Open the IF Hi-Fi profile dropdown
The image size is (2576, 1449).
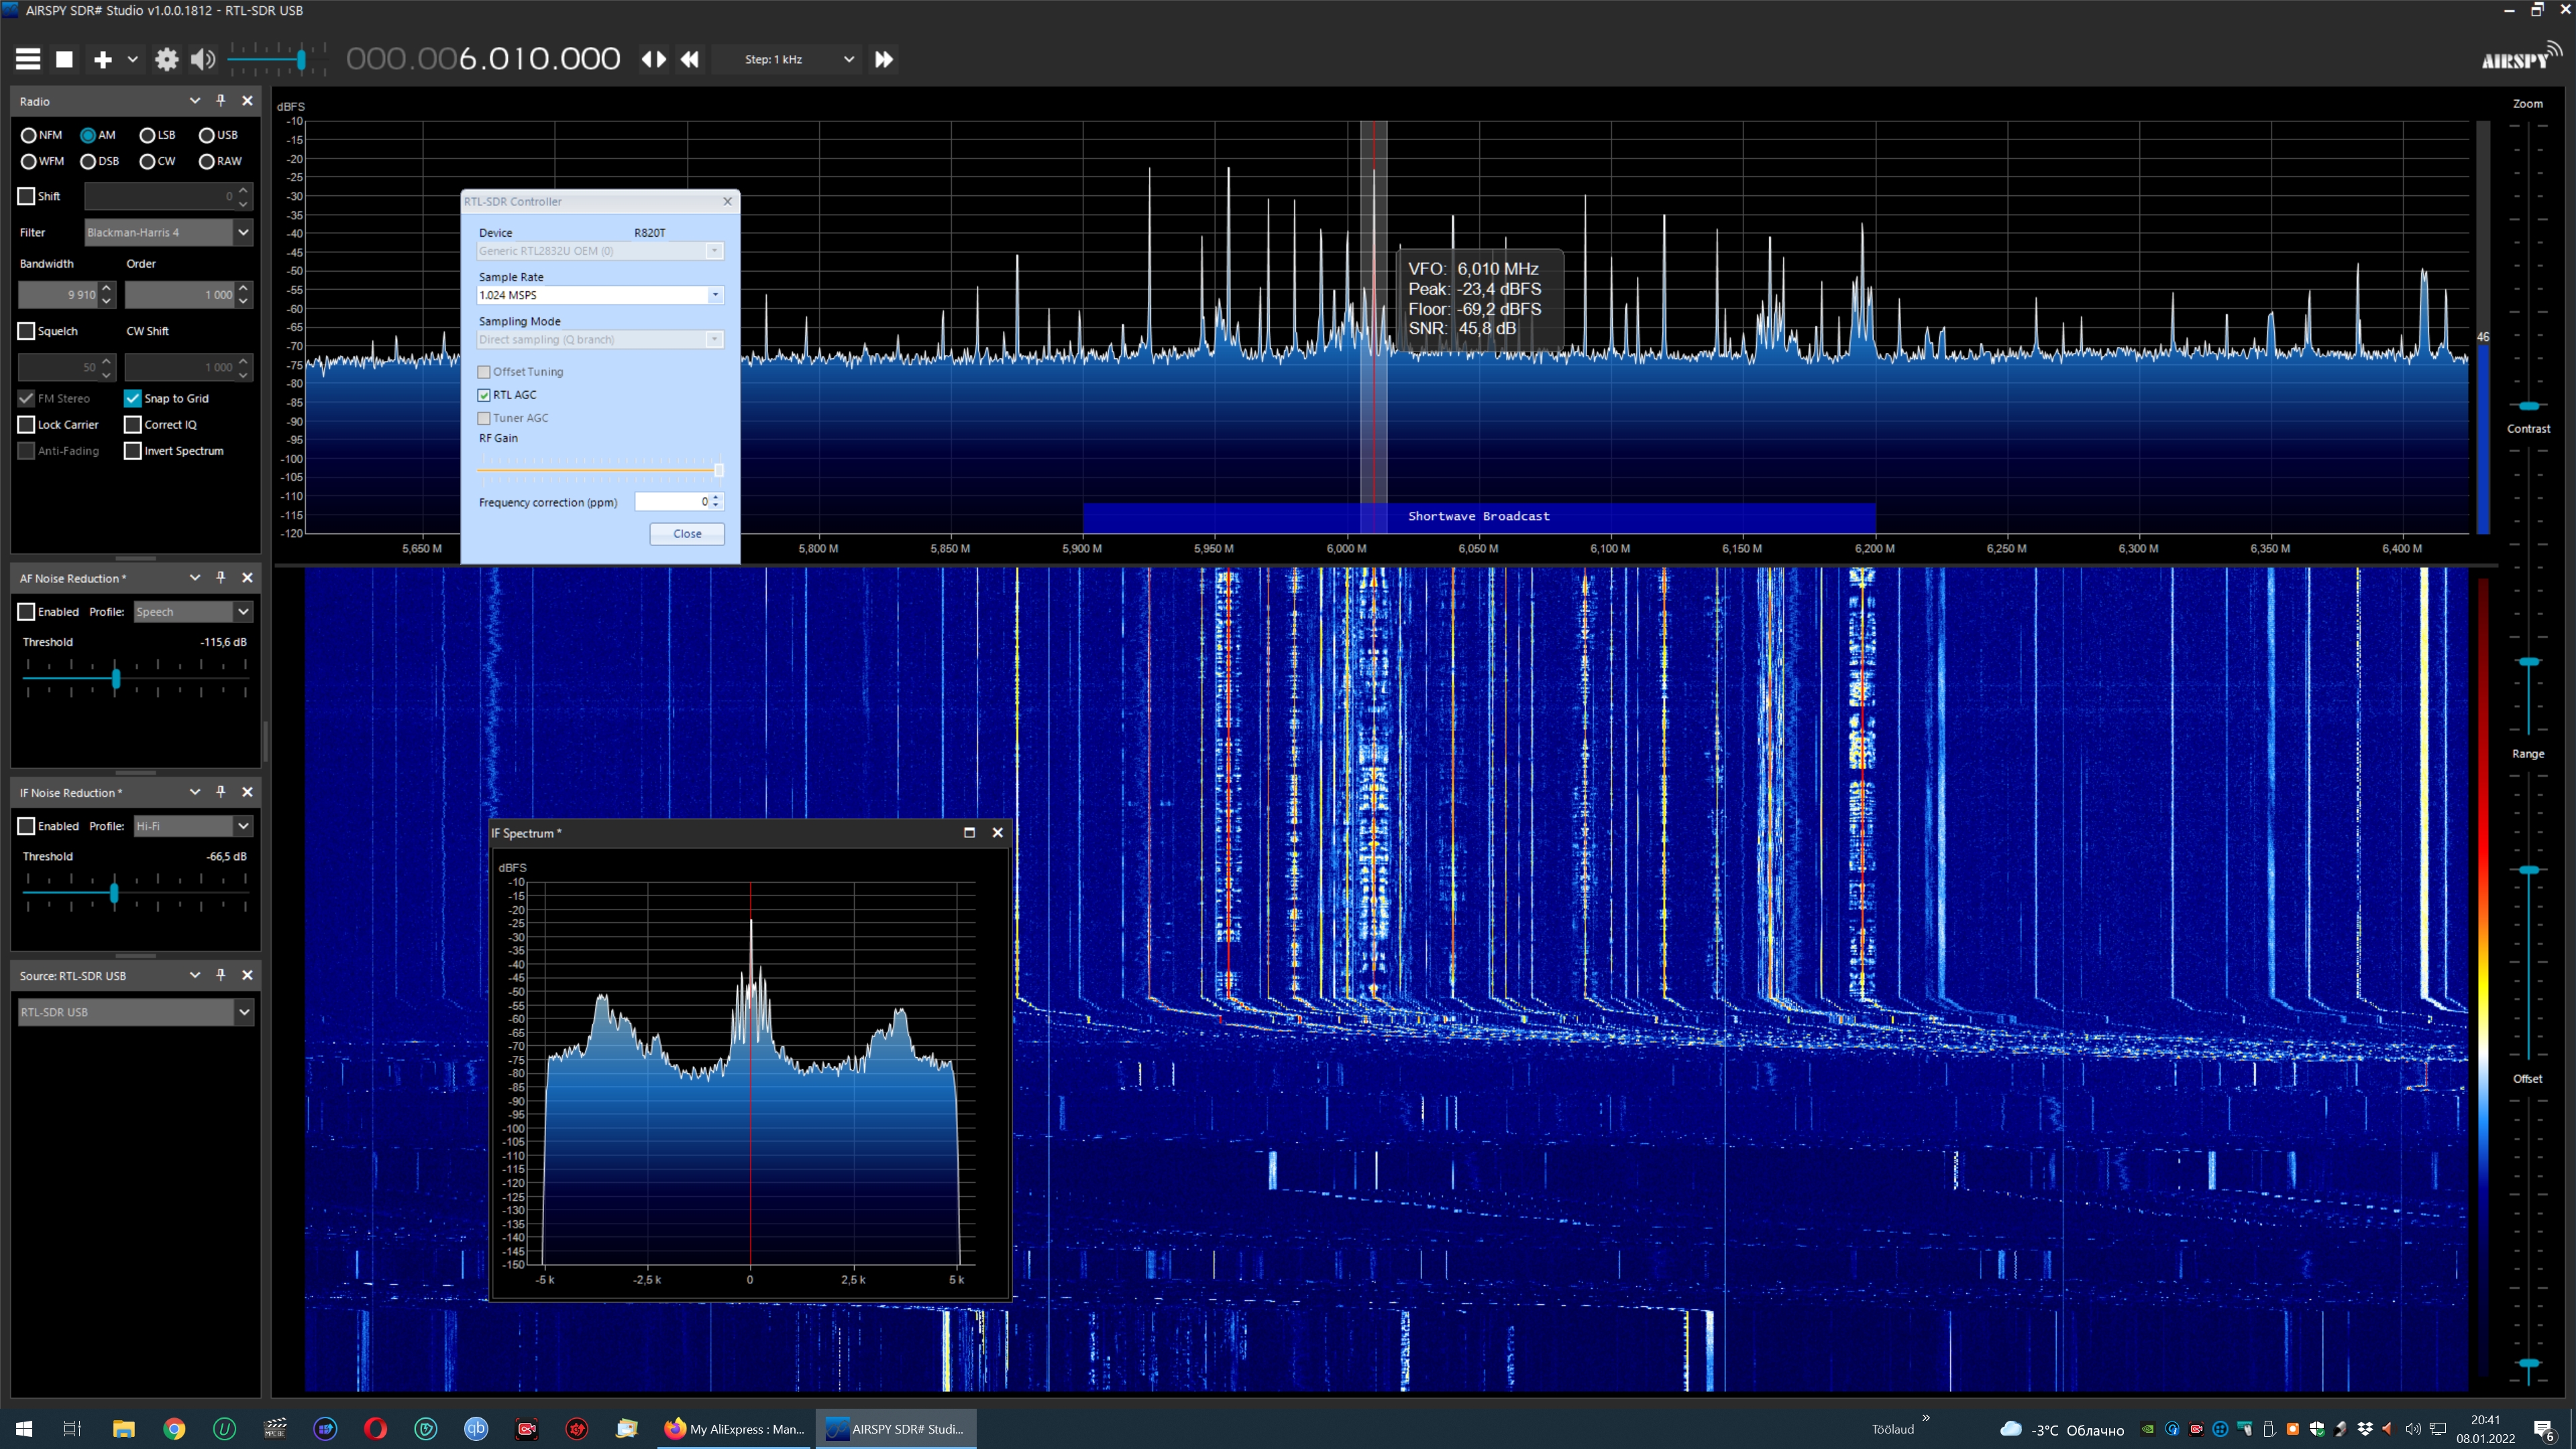(x=193, y=825)
